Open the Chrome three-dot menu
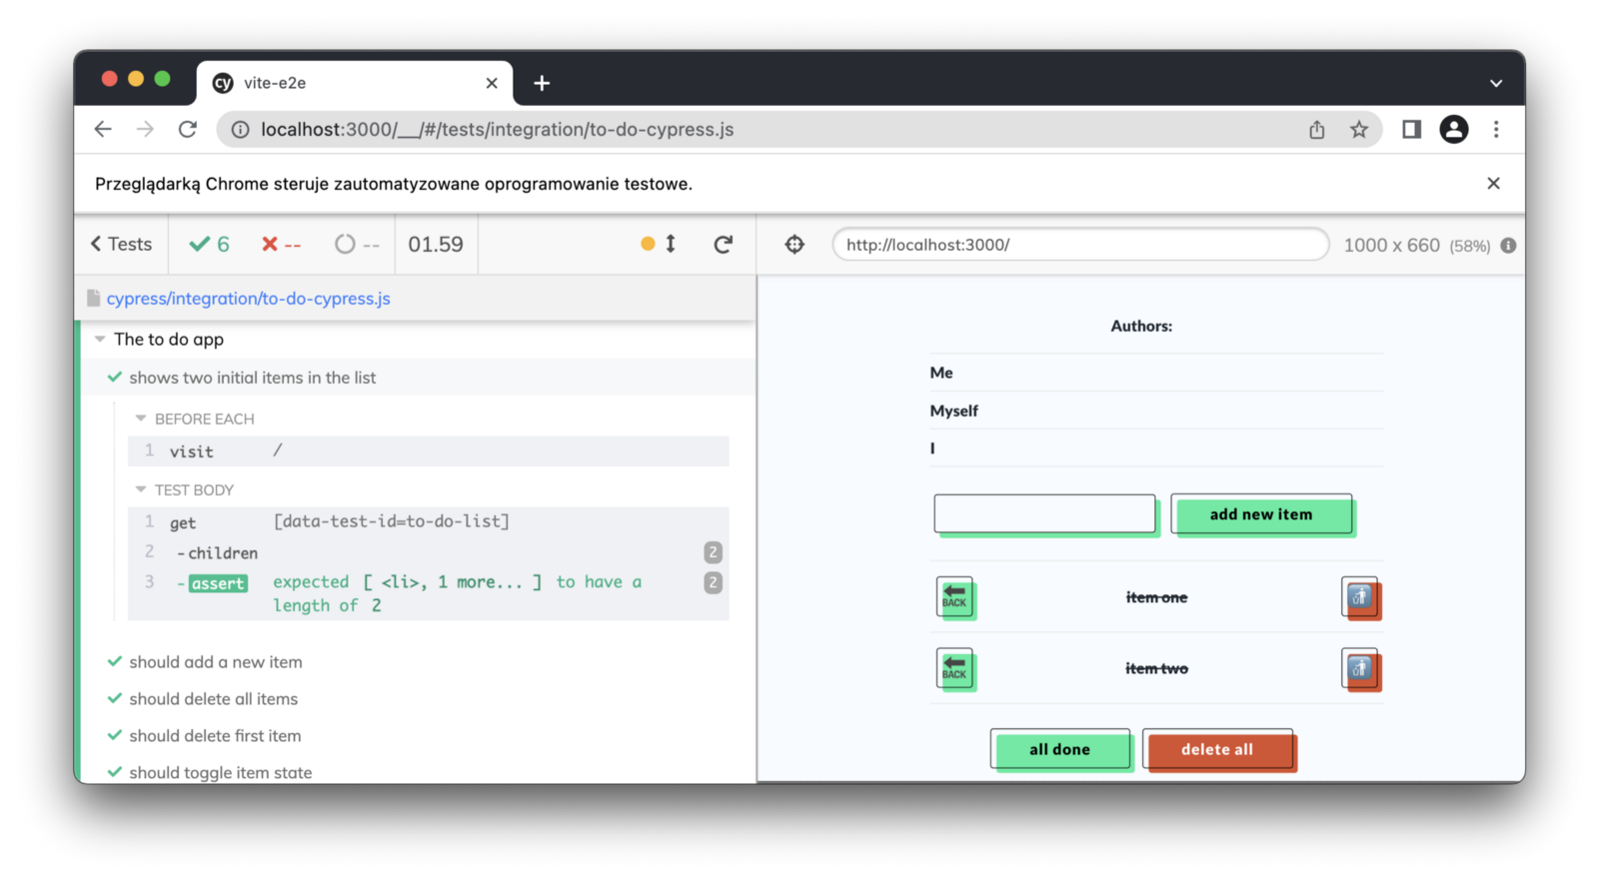The image size is (1599, 881). tap(1496, 129)
